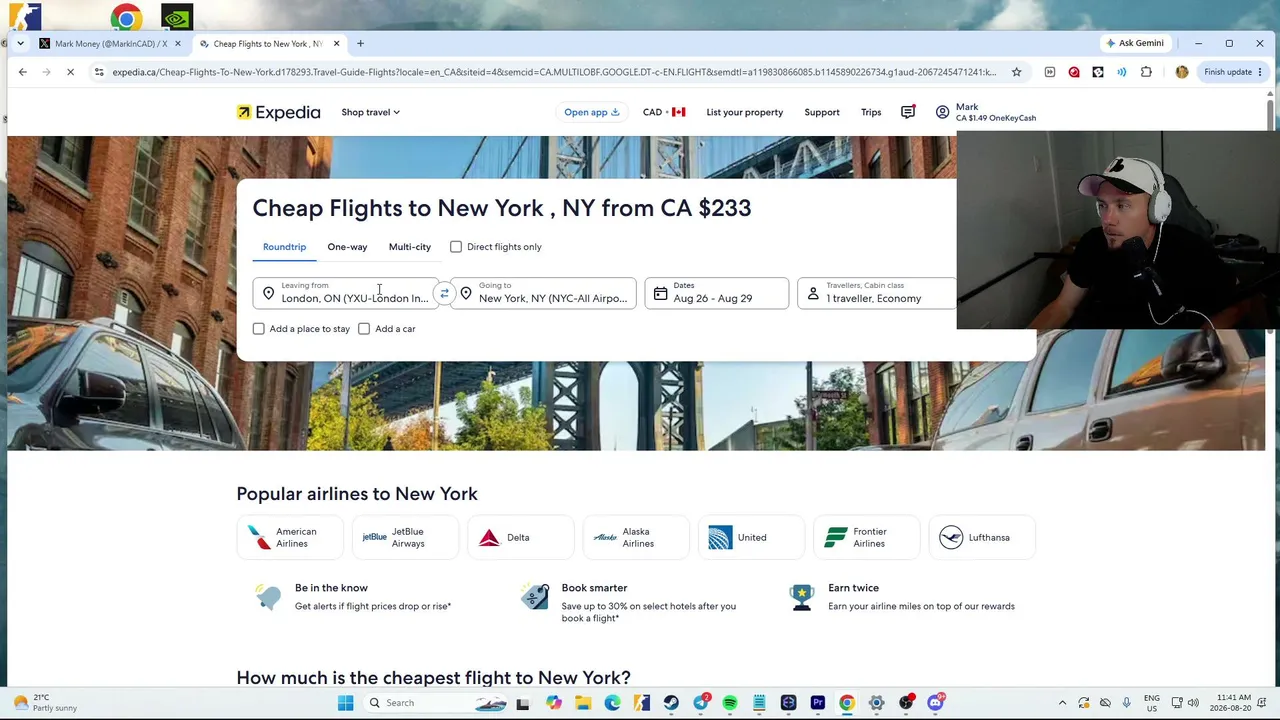
Task: Open the Support menu item
Action: coord(822,112)
